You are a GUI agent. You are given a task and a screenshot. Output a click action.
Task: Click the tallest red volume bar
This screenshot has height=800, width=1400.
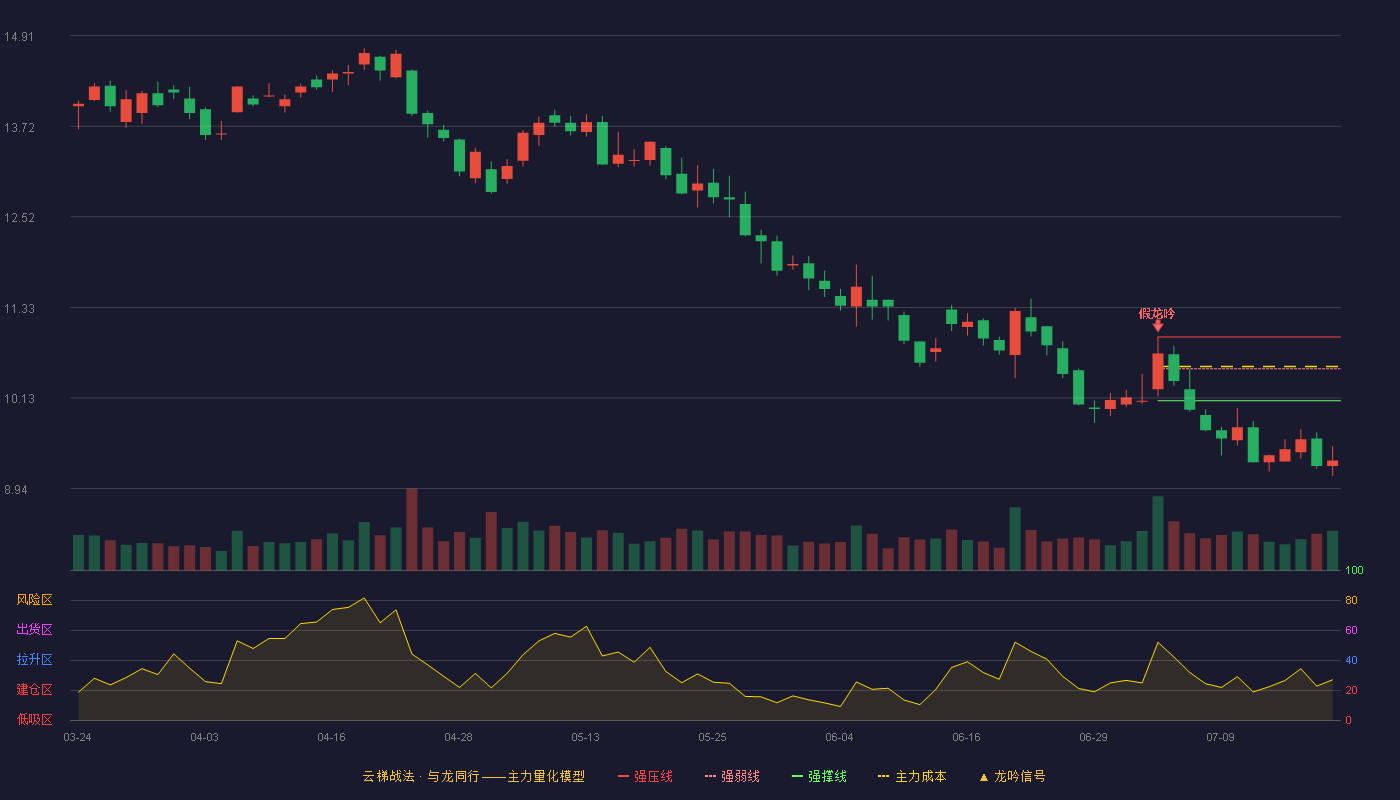pos(412,529)
